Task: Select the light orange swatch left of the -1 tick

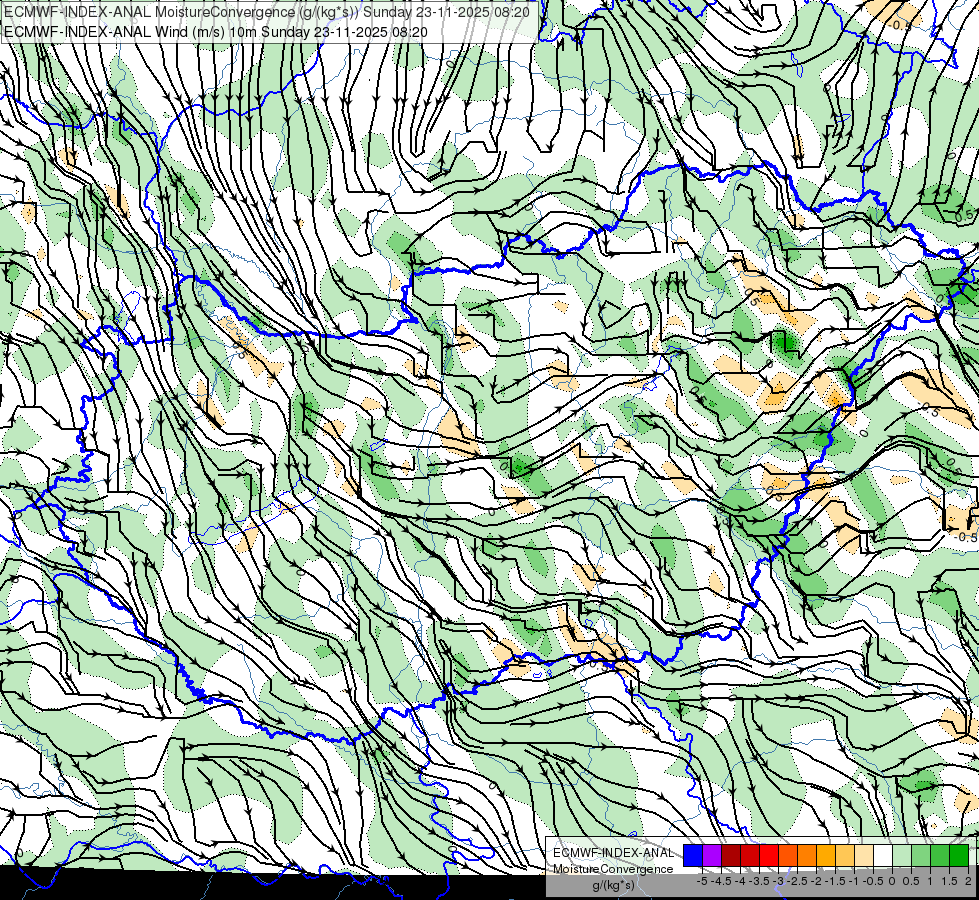Action: point(845,856)
